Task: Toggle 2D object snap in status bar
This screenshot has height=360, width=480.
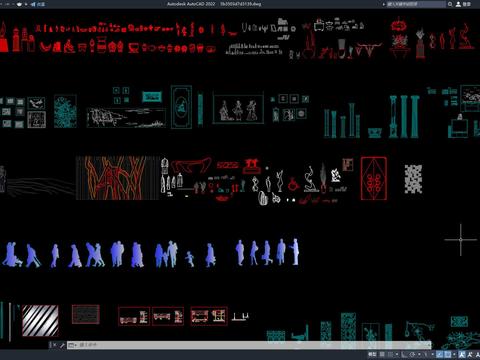Action: tap(448, 354)
